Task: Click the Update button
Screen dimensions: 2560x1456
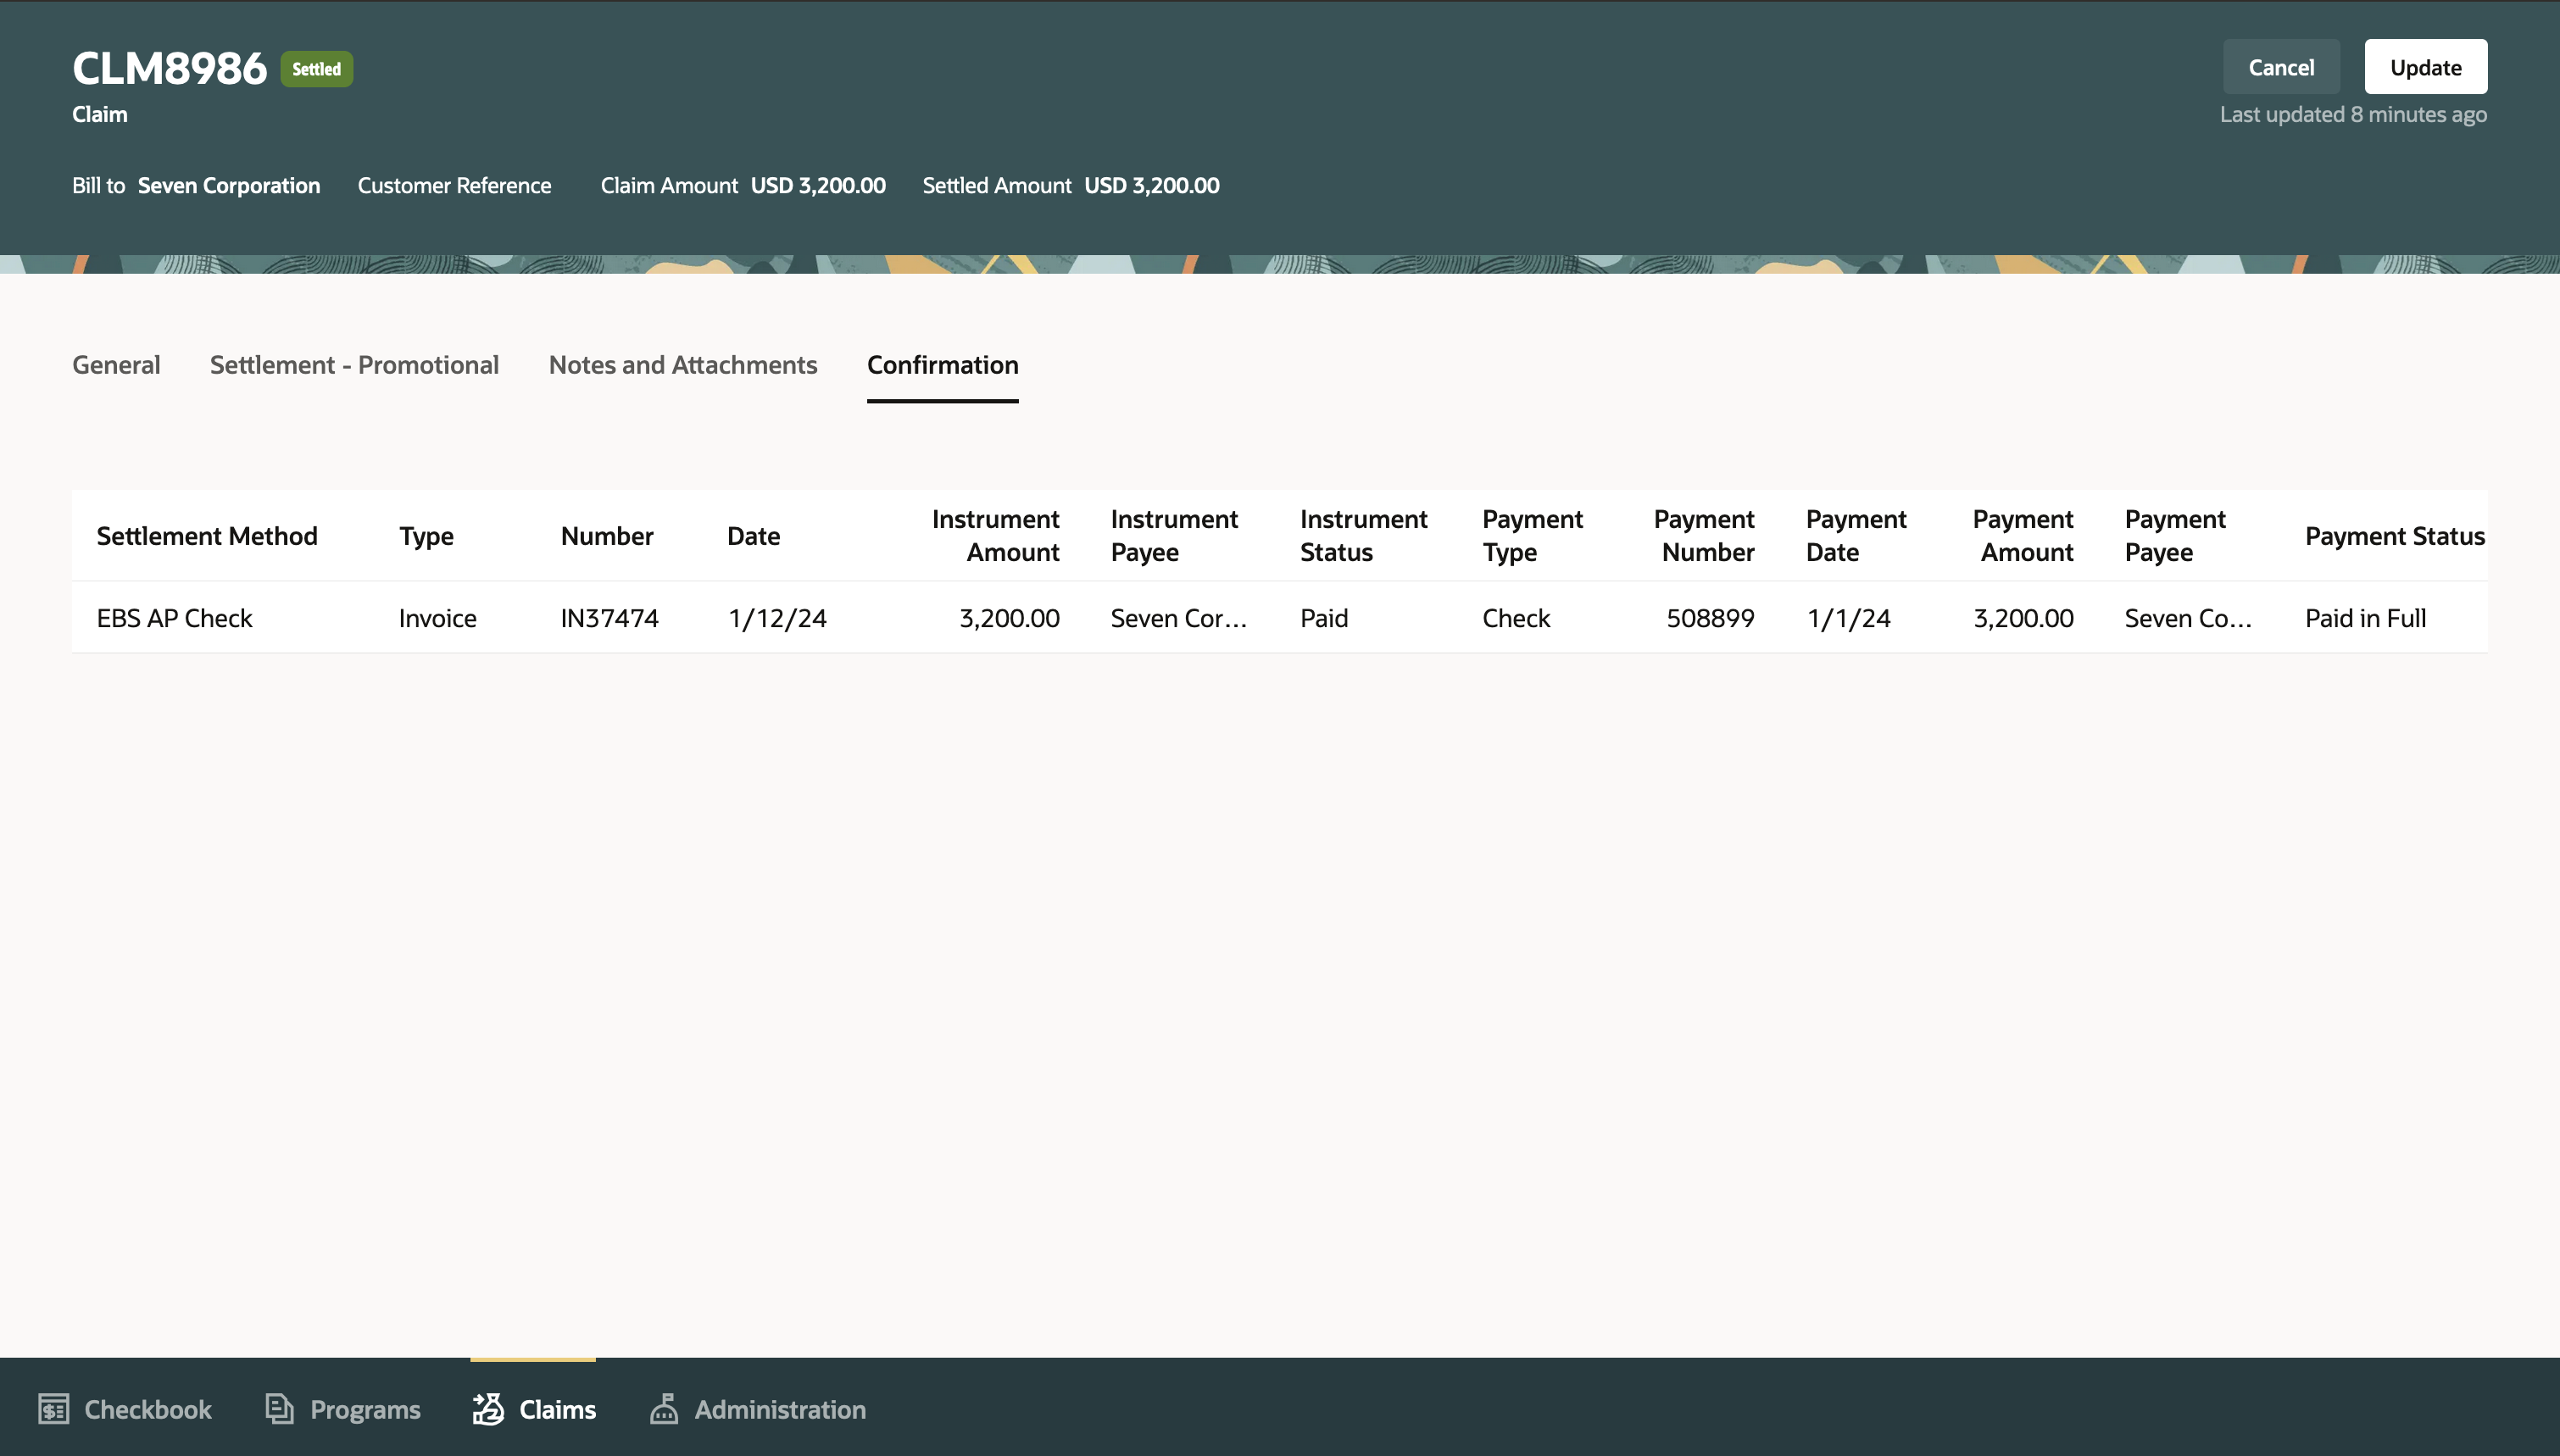Action: tap(2426, 66)
